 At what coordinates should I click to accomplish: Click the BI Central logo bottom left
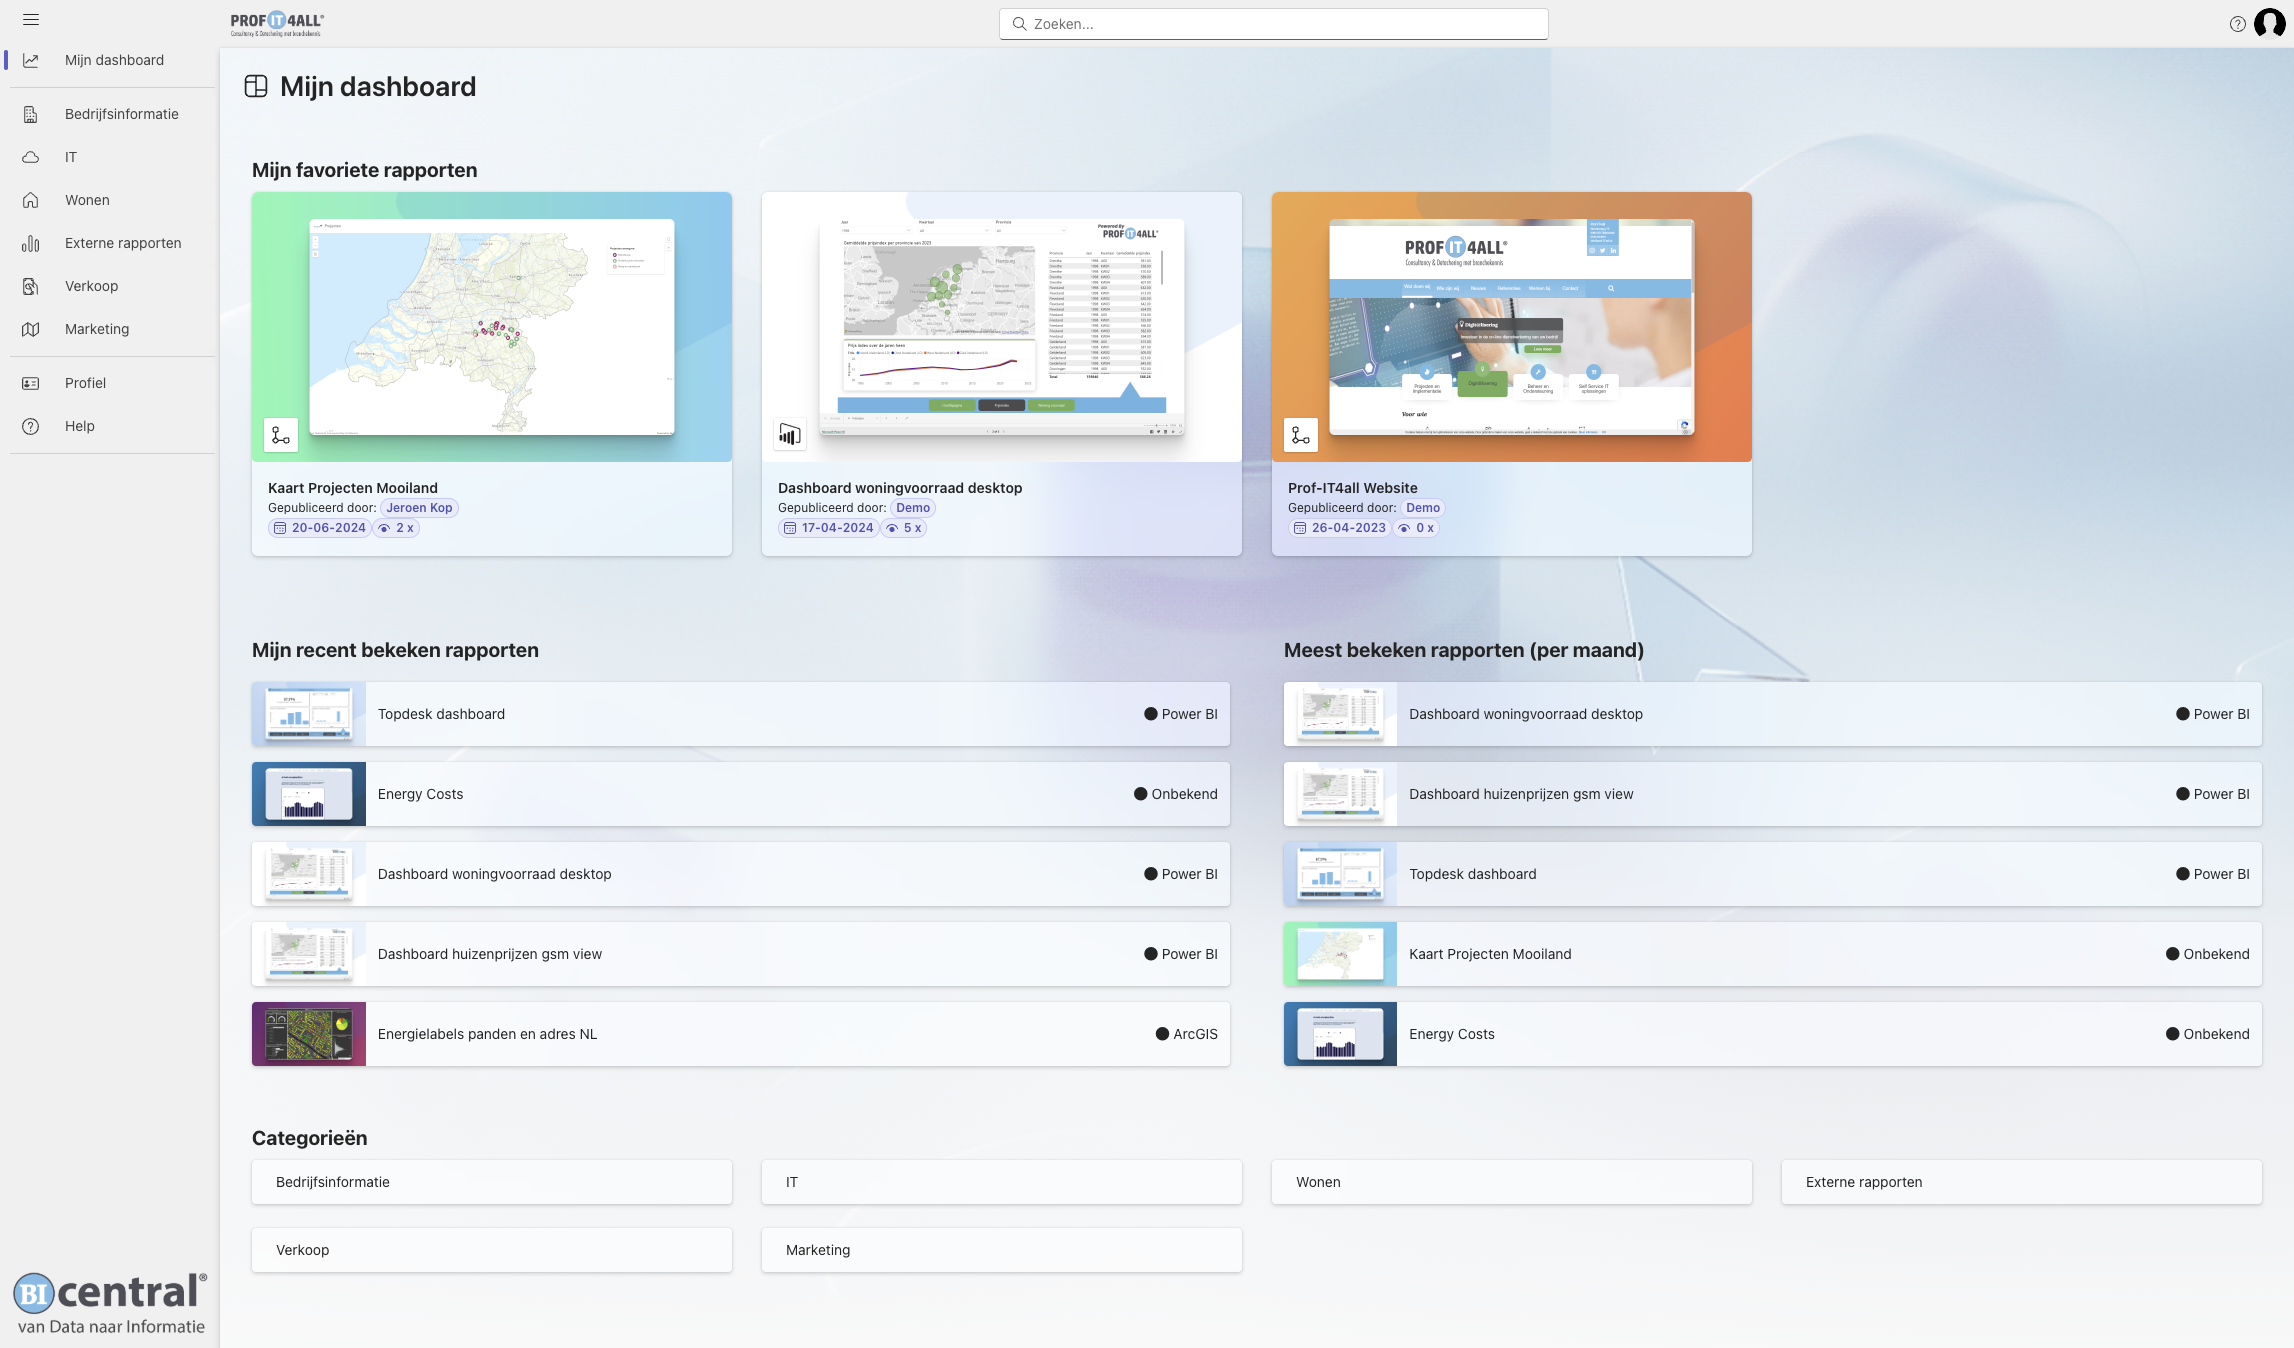pos(108,1292)
